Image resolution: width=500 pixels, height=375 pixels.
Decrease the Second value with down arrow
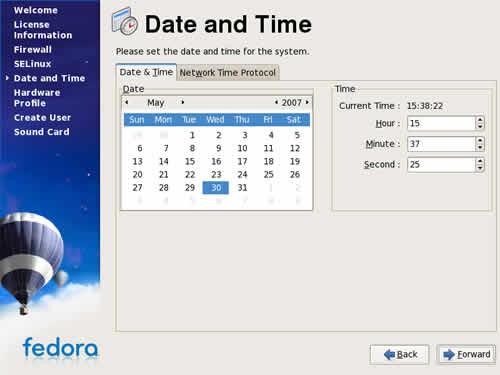pos(480,168)
